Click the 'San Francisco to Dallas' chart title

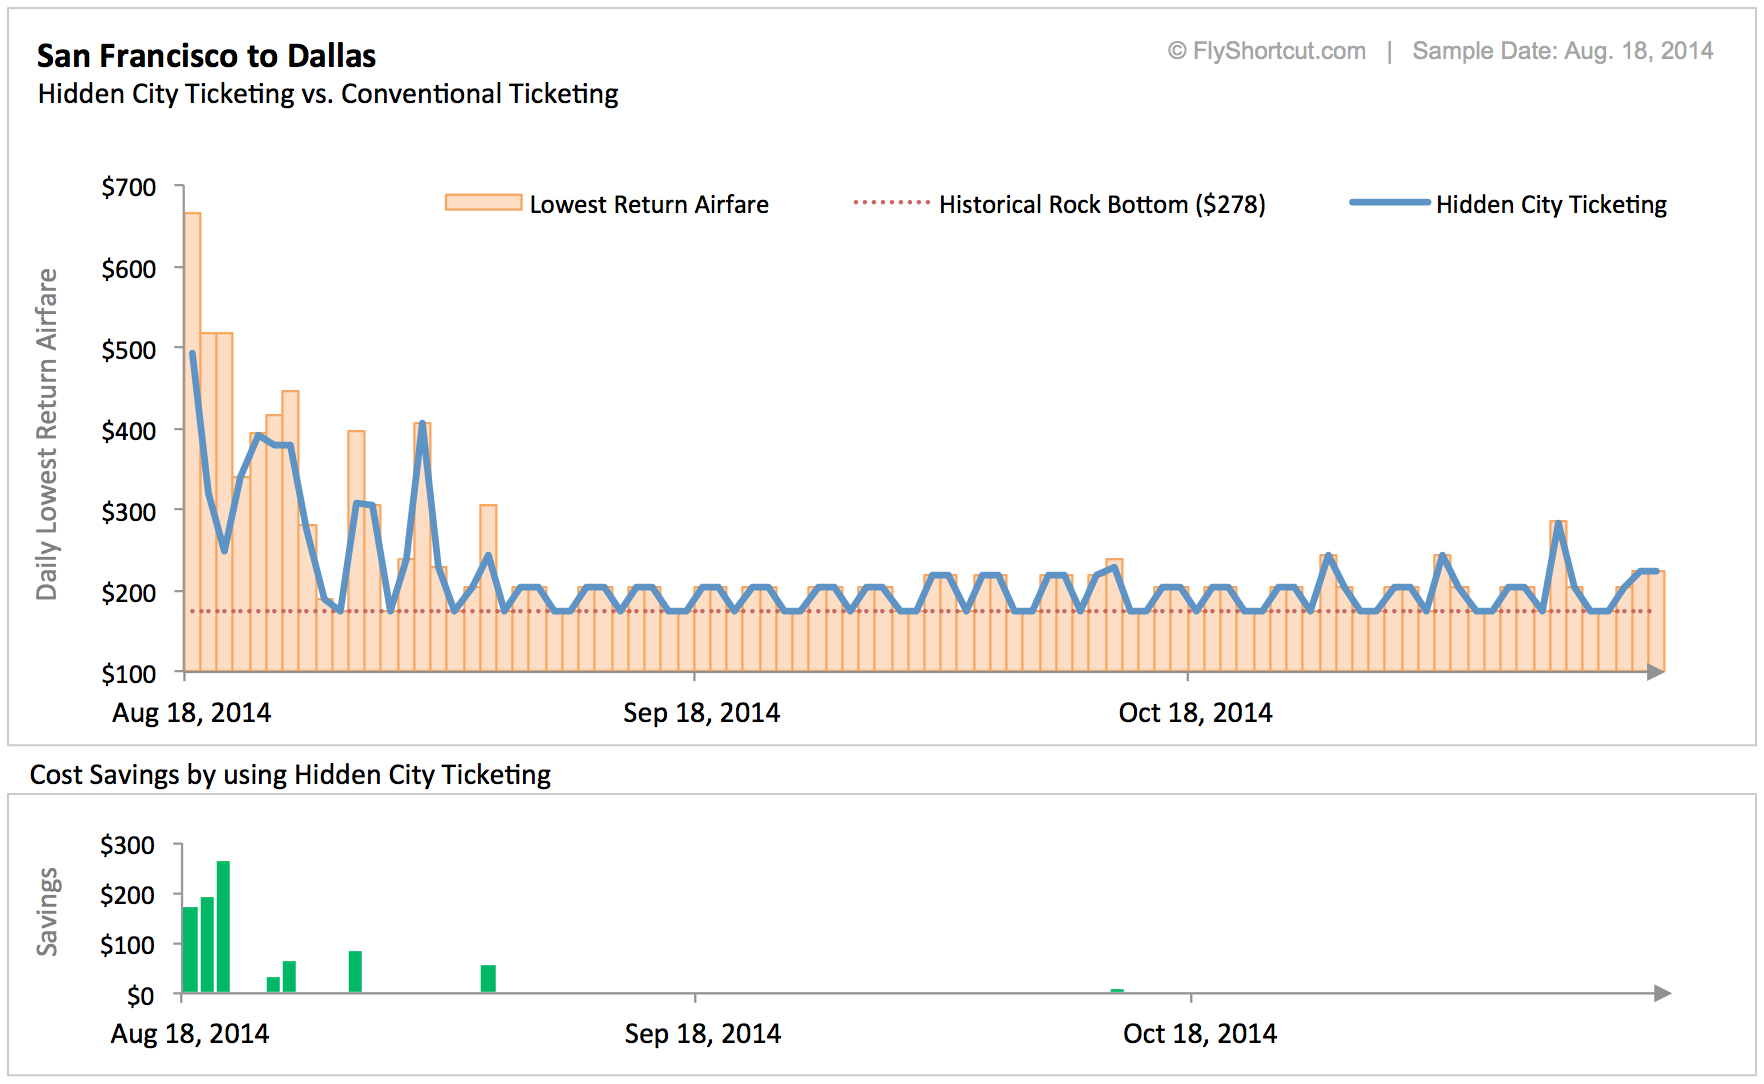pyautogui.click(x=206, y=56)
